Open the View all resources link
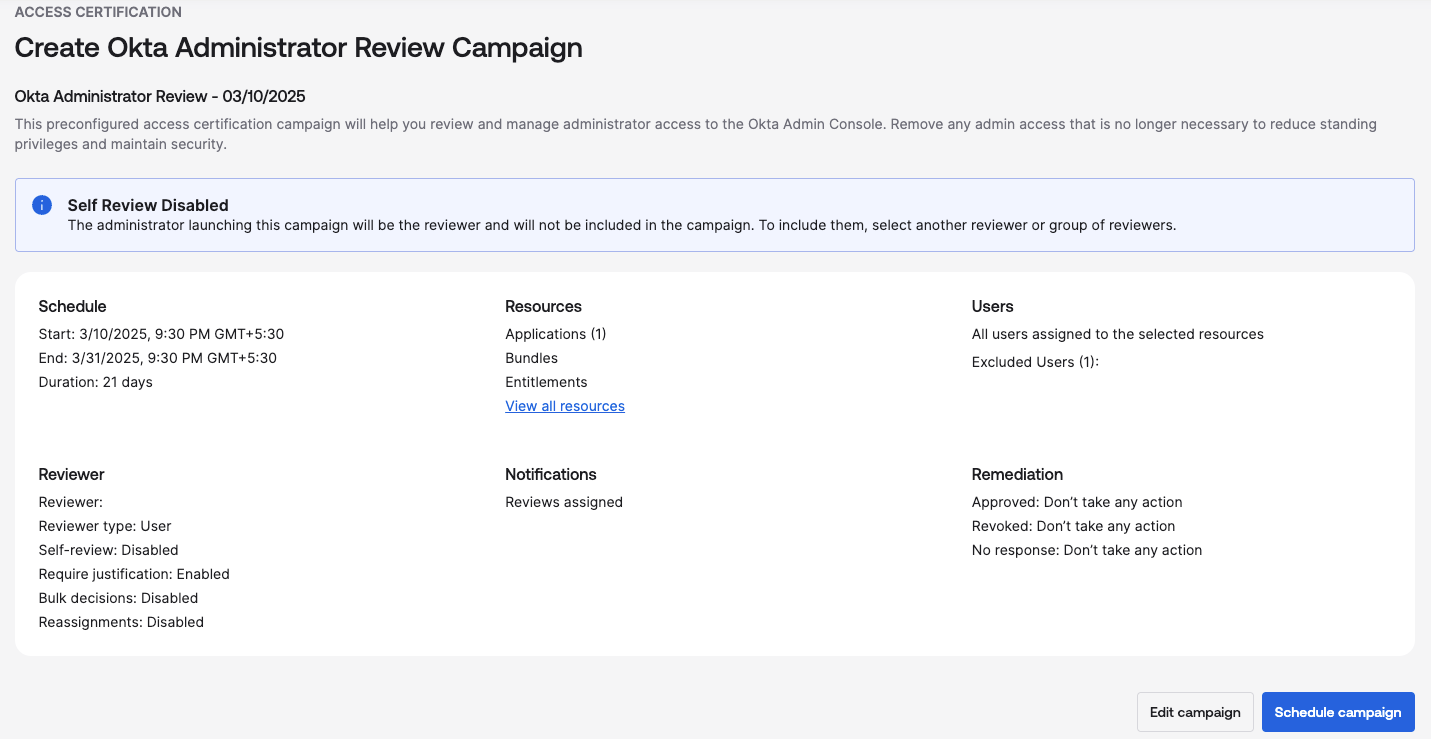This screenshot has width=1431, height=739. pyautogui.click(x=565, y=406)
